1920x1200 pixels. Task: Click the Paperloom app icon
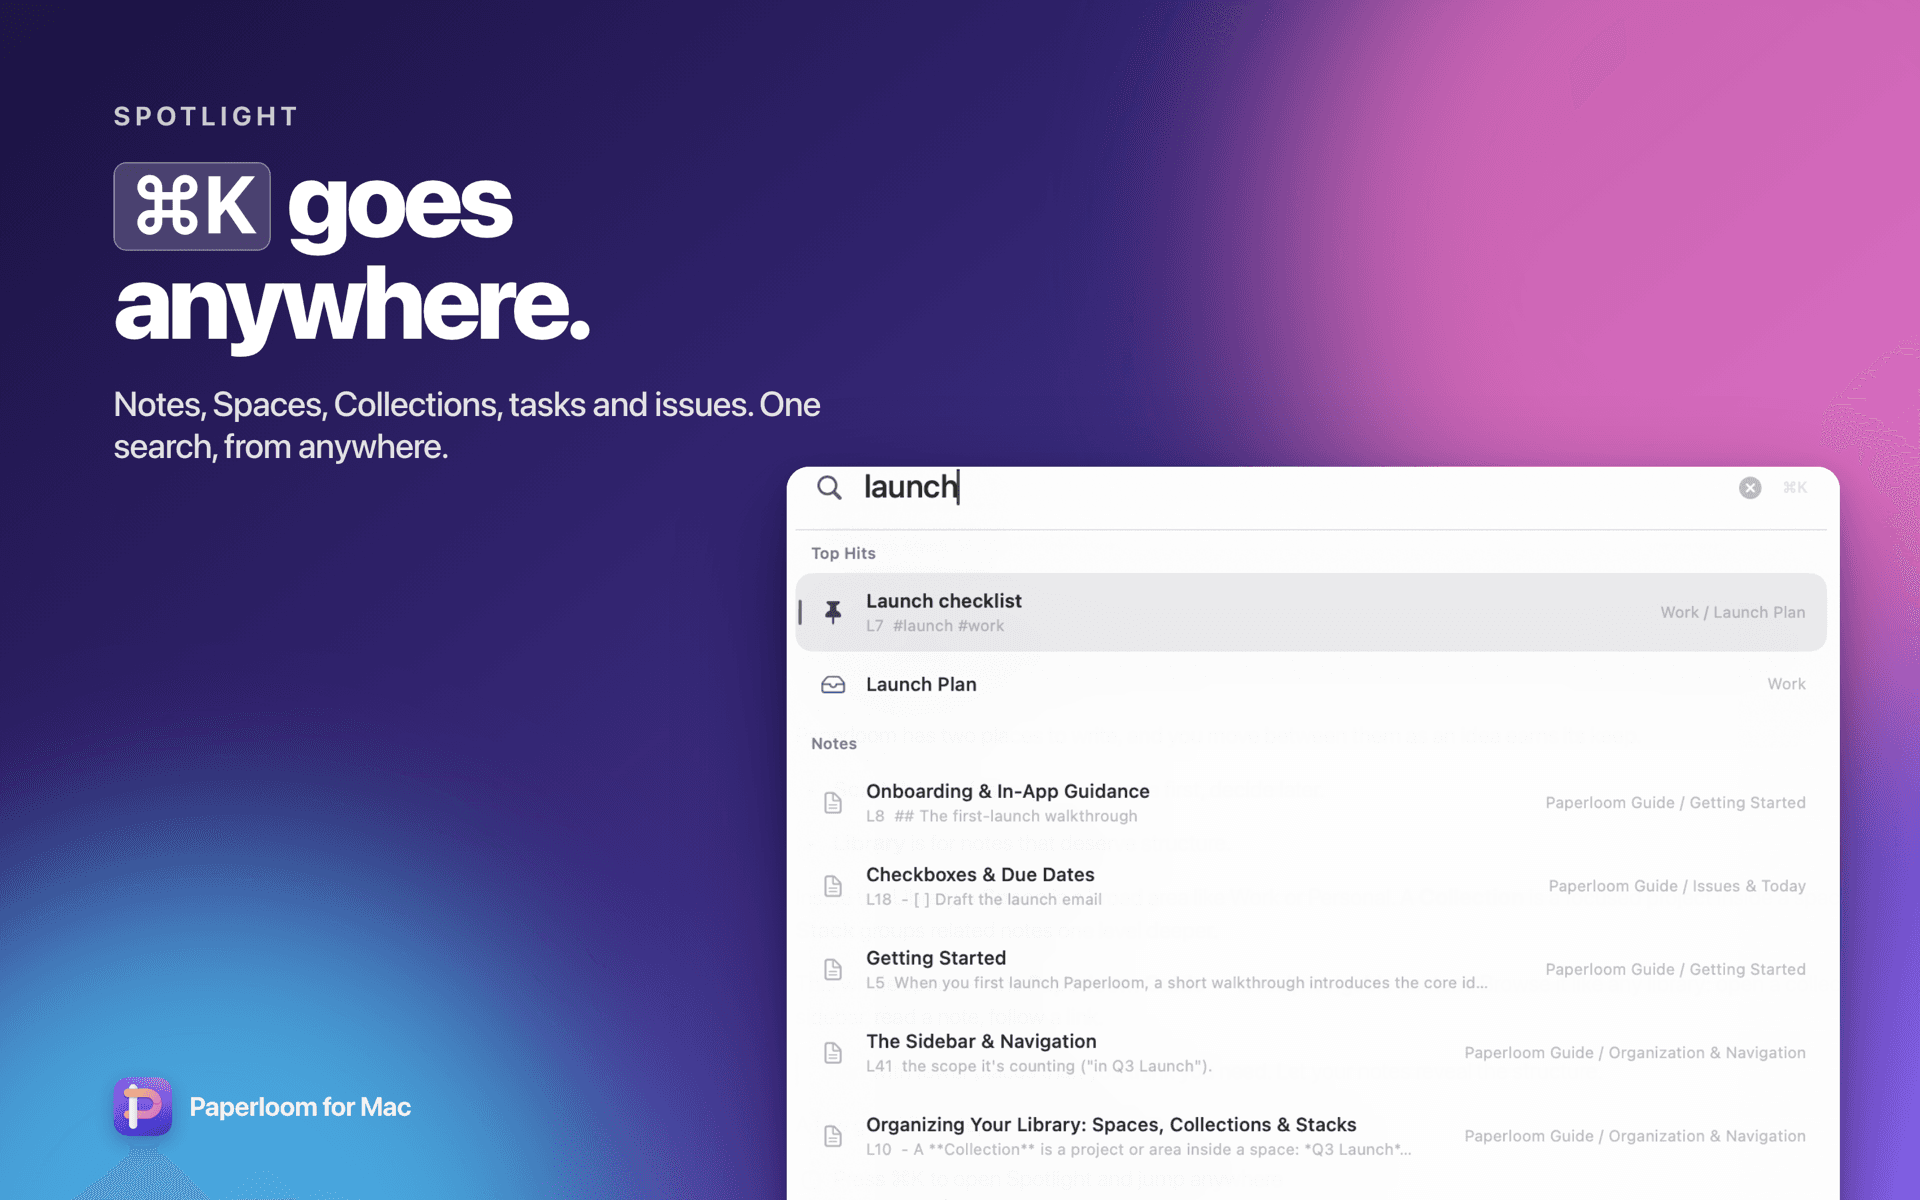tap(142, 1107)
